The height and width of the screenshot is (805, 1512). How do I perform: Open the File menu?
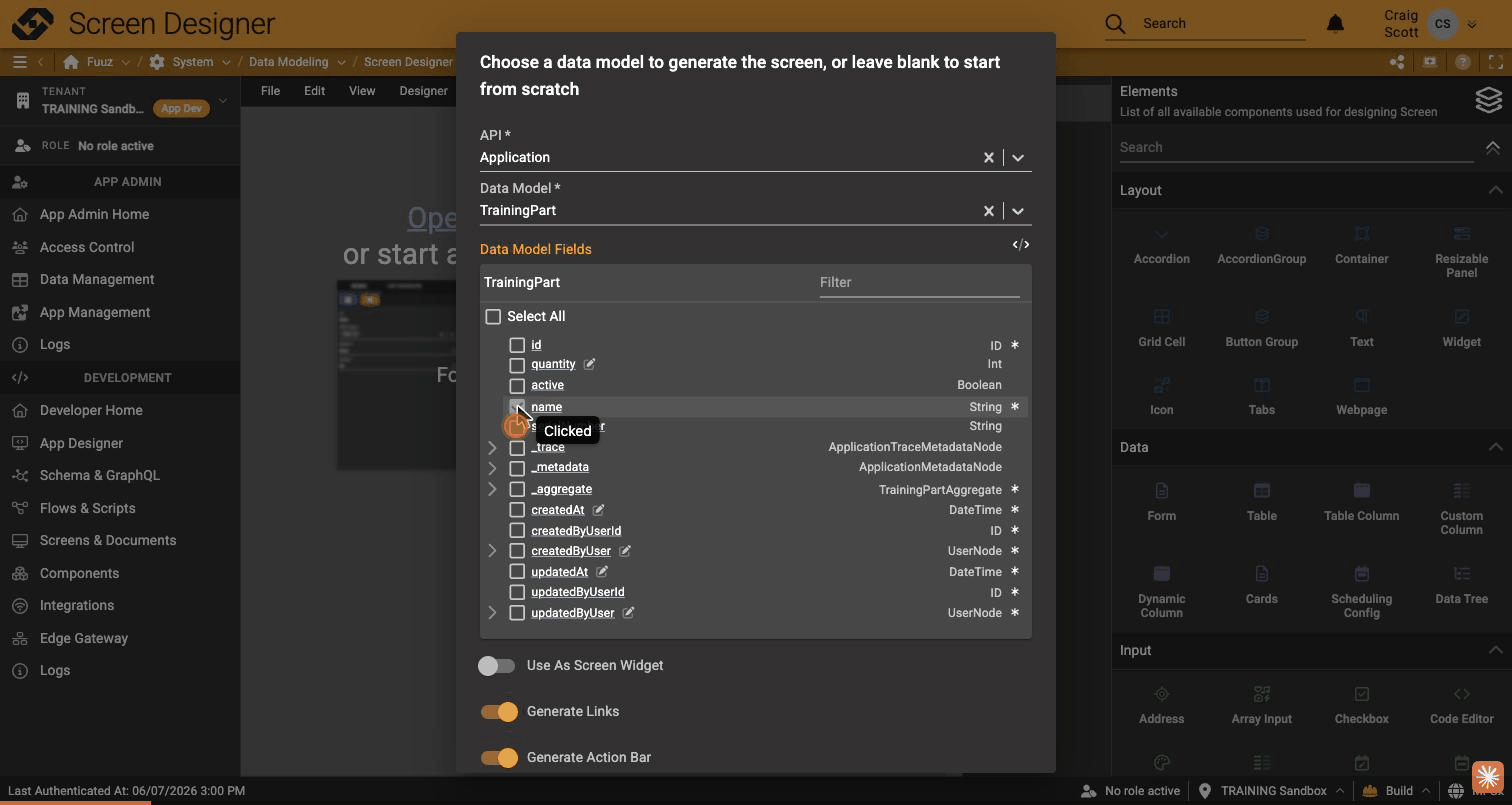coord(271,91)
